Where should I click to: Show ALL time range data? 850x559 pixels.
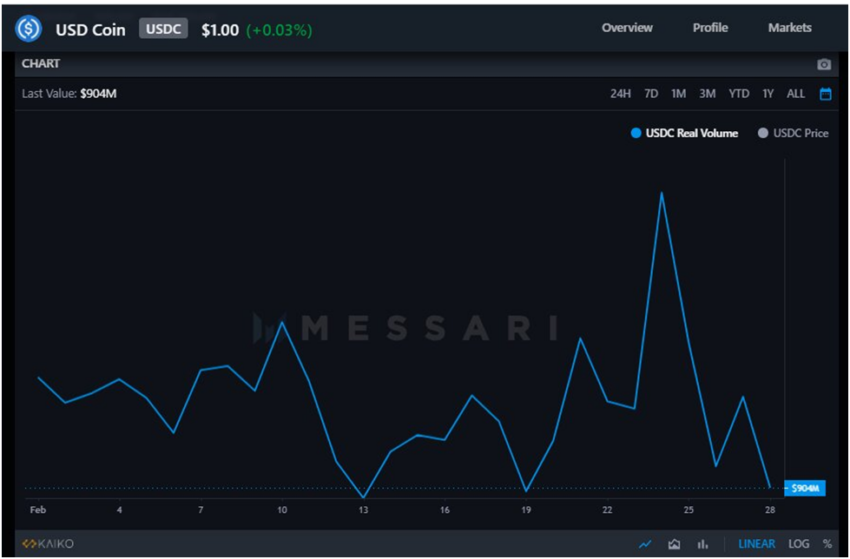[x=796, y=94]
